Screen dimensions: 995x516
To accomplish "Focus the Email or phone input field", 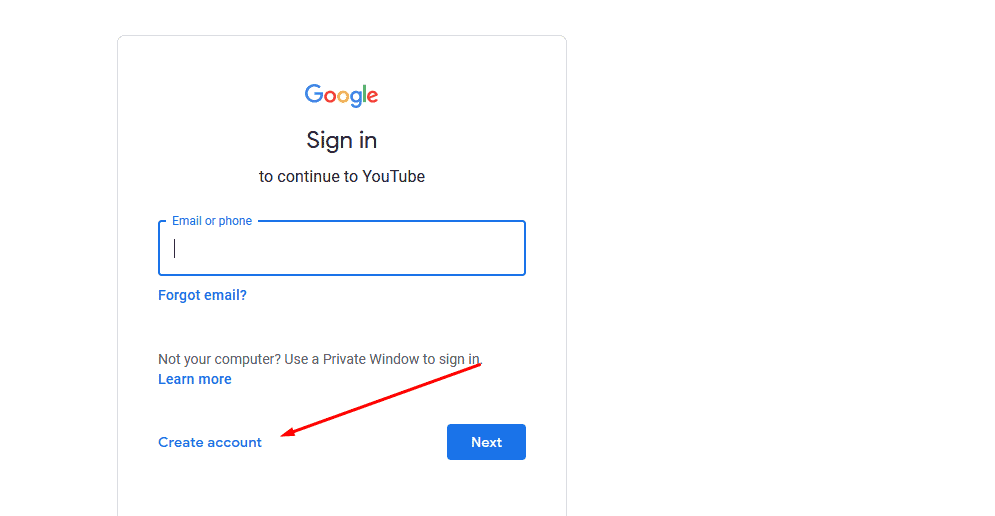I will coord(342,248).
